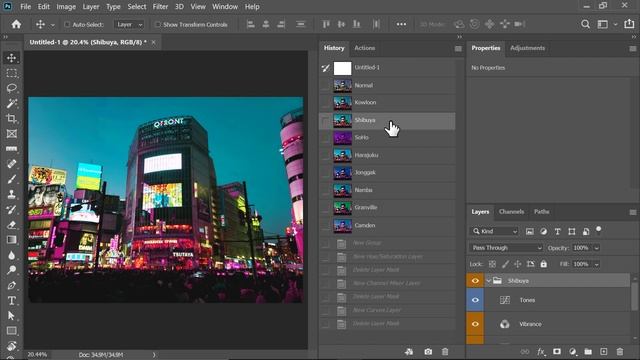
Task: Select the Move tool in toolbar
Action: click(11, 58)
